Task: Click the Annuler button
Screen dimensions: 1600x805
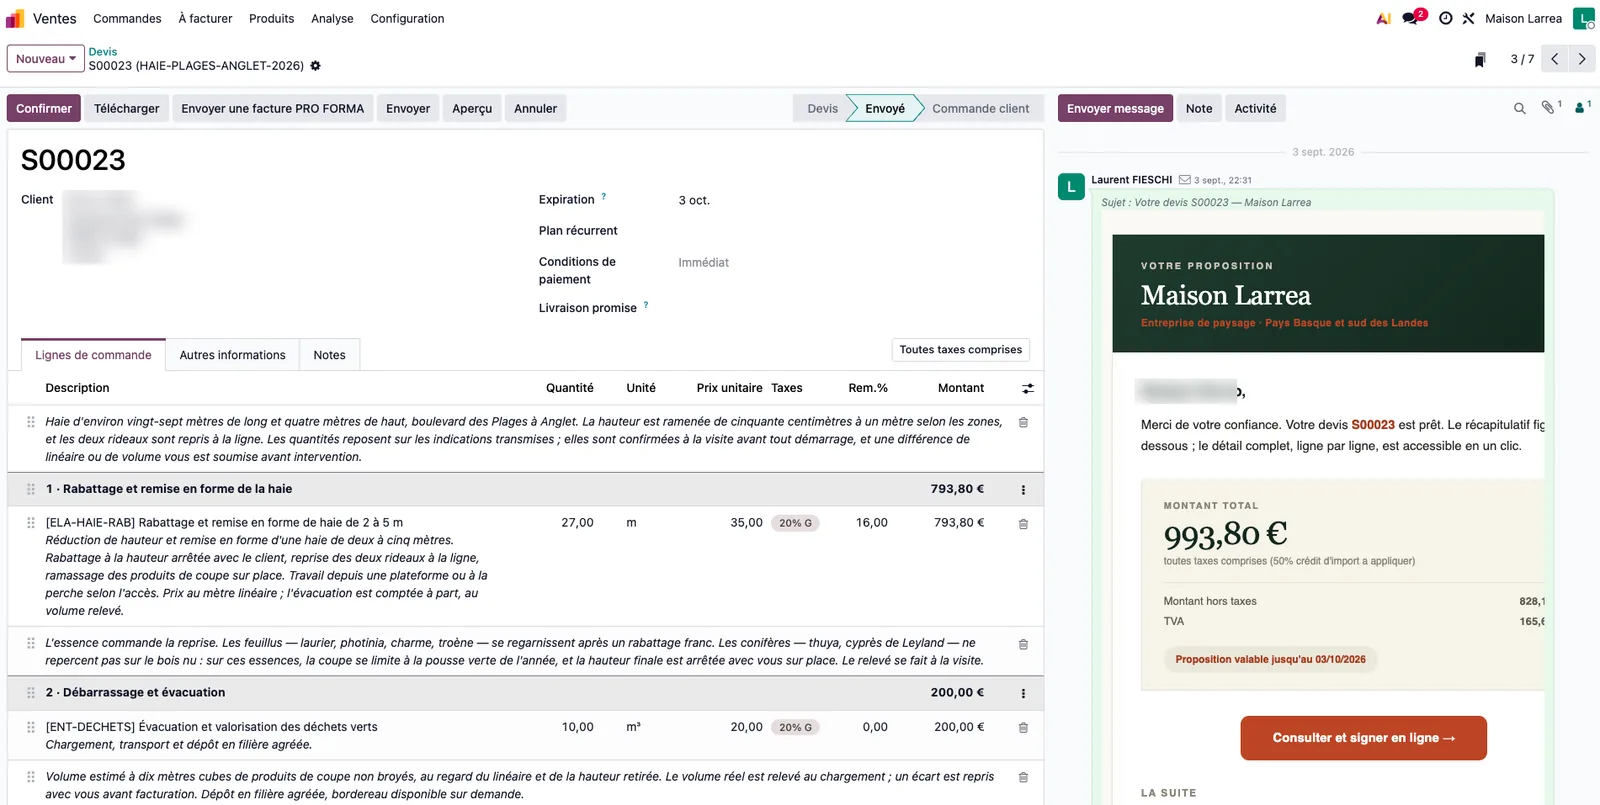Action: [x=535, y=108]
